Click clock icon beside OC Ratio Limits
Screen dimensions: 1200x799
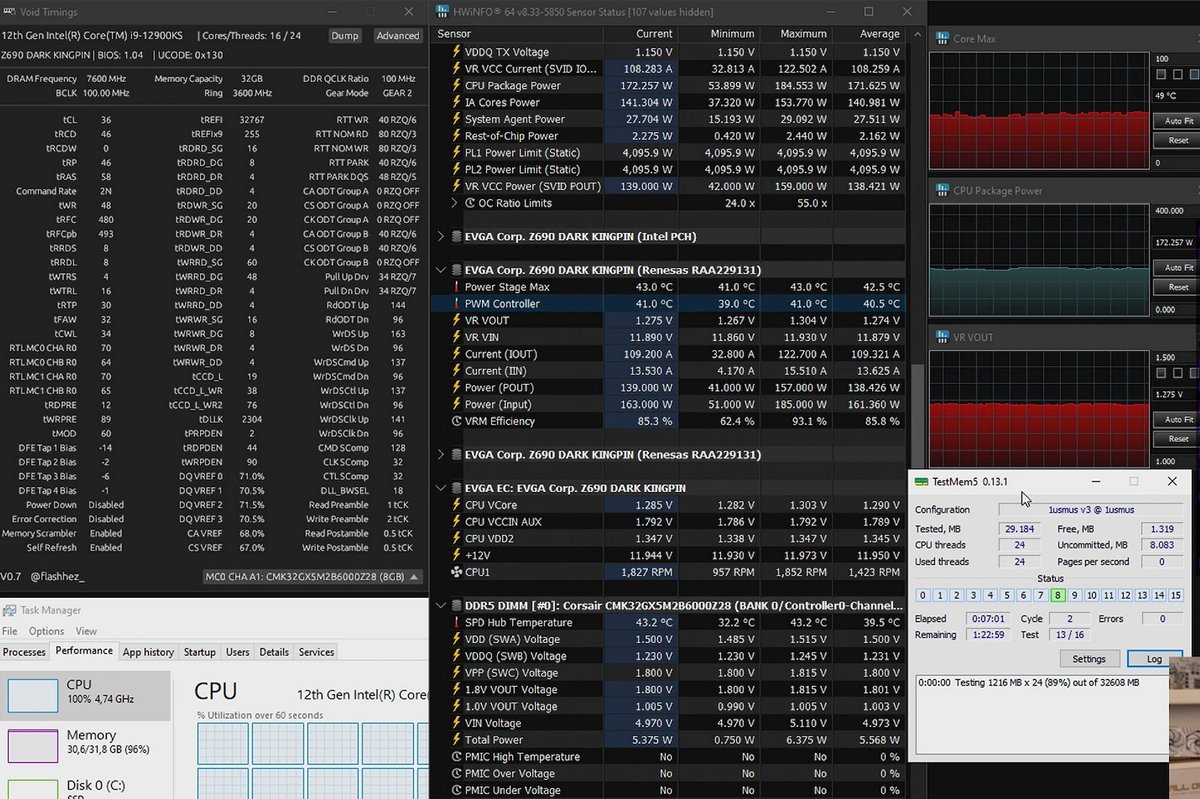point(470,203)
